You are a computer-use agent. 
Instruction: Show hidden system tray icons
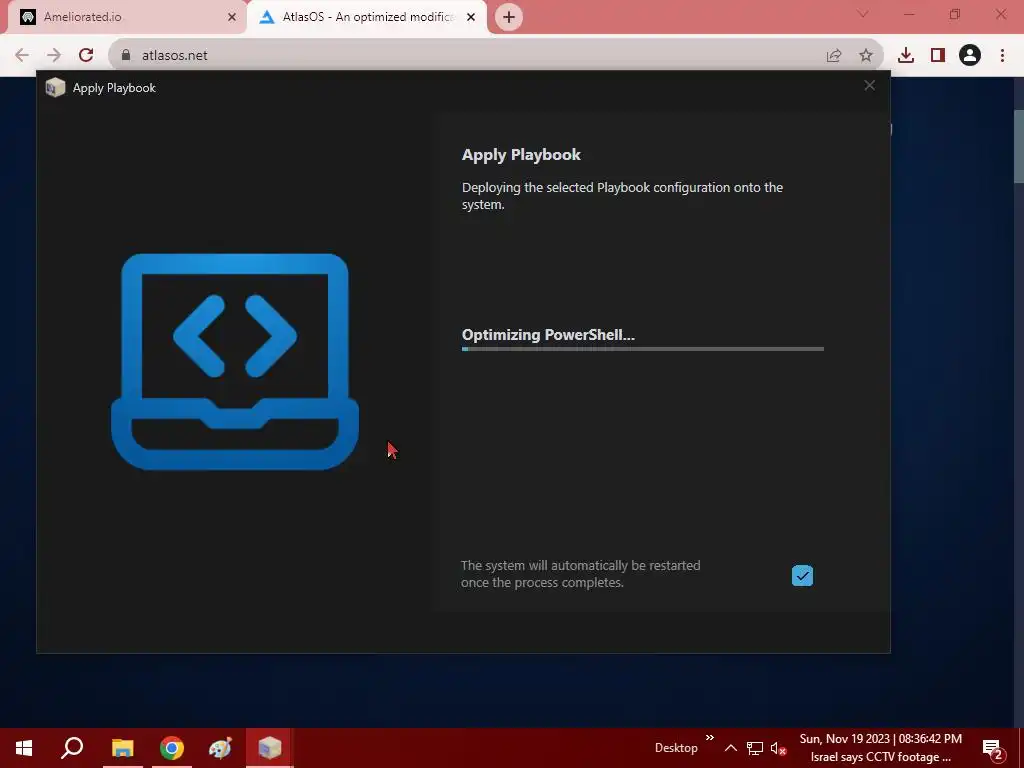[x=731, y=748]
